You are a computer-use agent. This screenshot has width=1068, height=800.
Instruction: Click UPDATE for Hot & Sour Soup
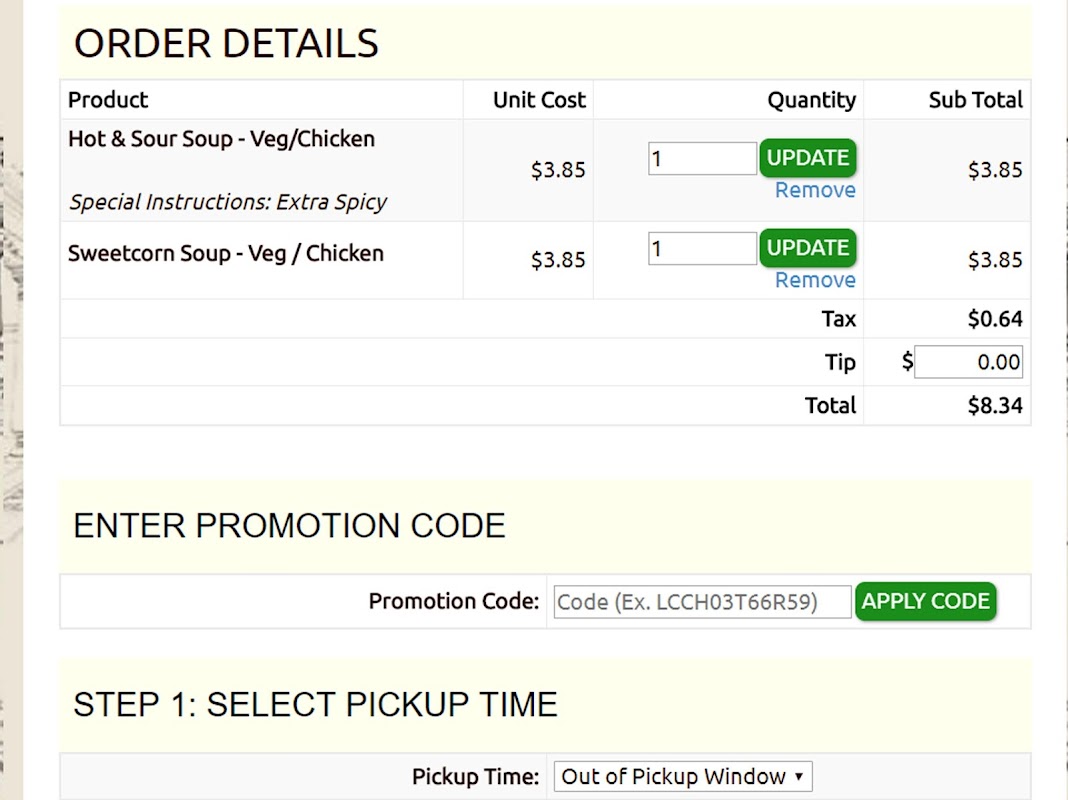tap(808, 158)
